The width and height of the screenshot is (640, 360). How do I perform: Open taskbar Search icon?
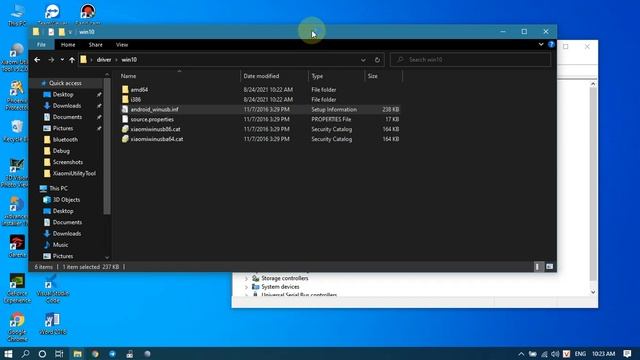tap(25, 353)
